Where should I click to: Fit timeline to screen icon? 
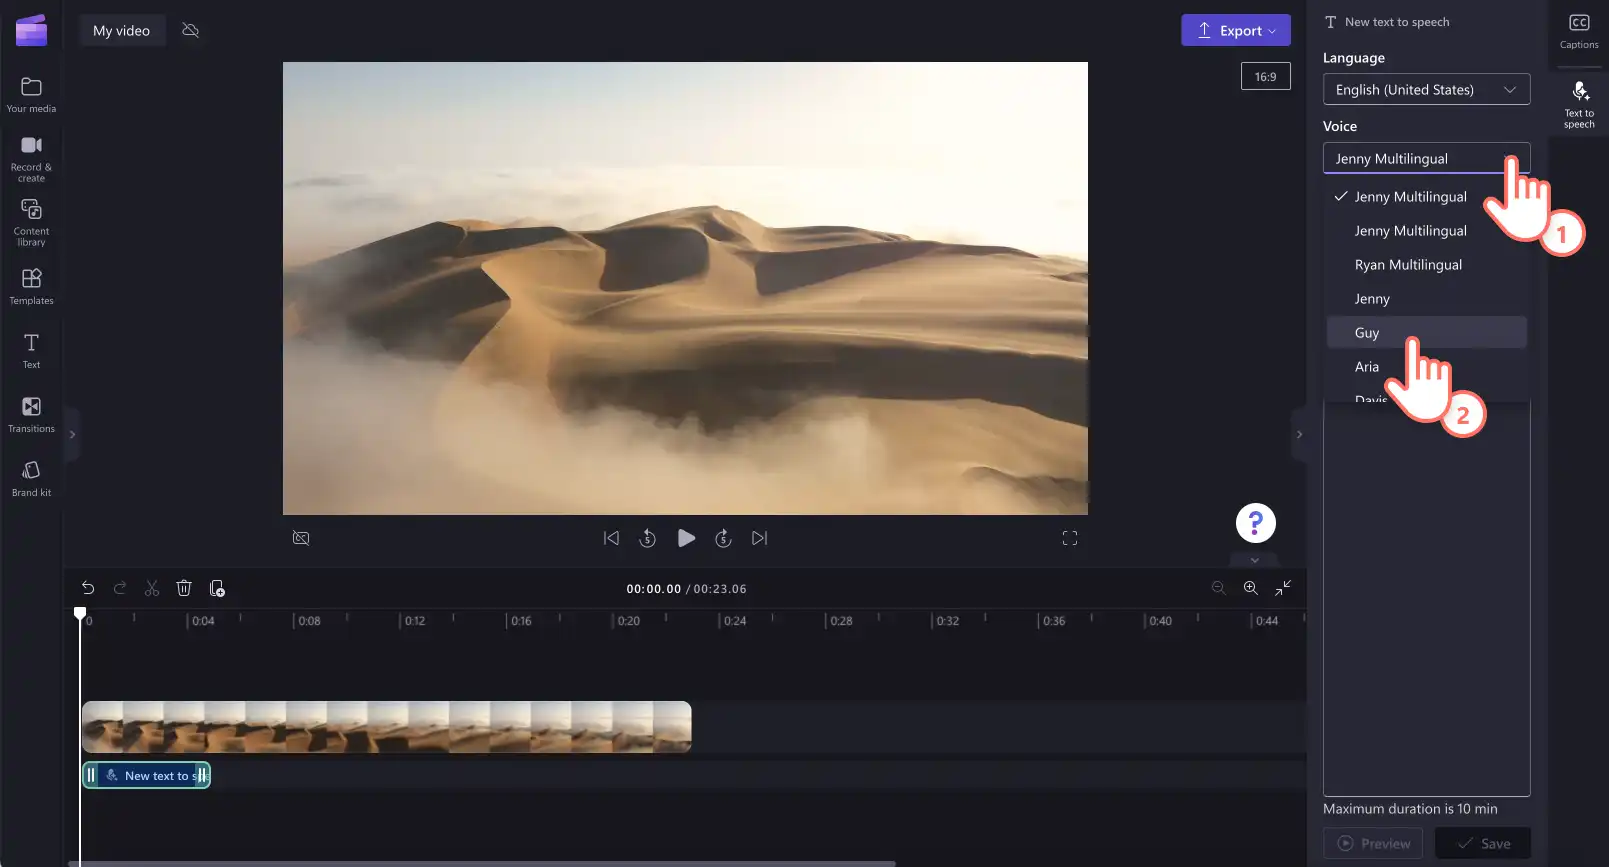pyautogui.click(x=1283, y=588)
